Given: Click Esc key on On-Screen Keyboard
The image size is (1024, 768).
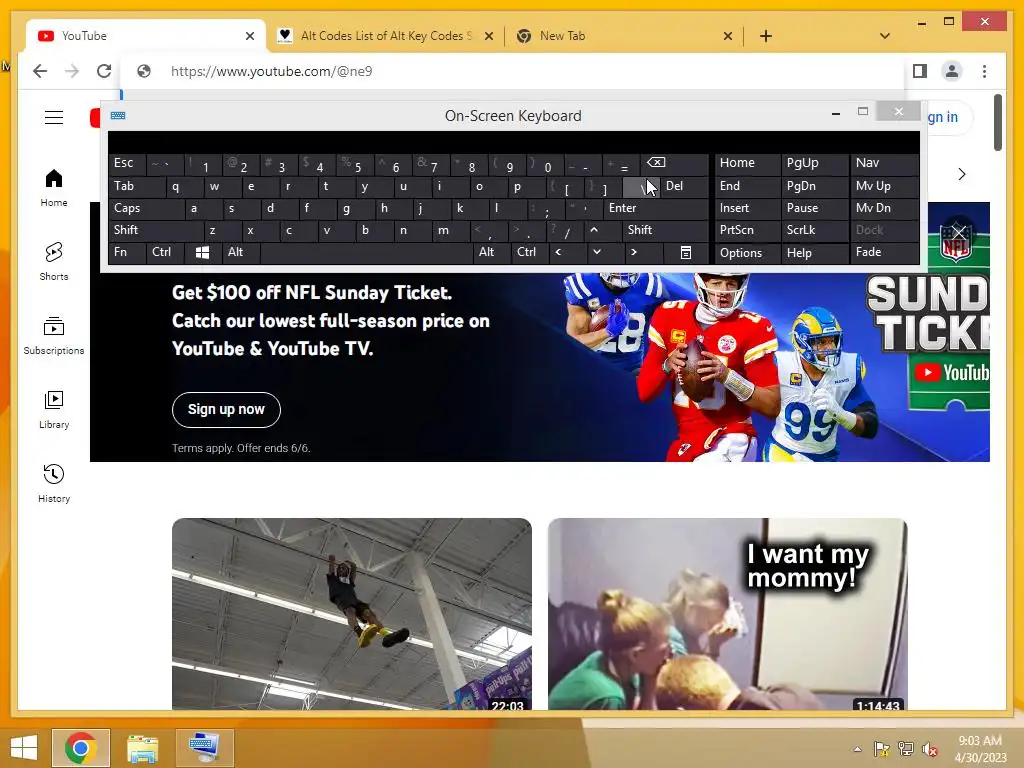Looking at the screenshot, I should click(127, 163).
